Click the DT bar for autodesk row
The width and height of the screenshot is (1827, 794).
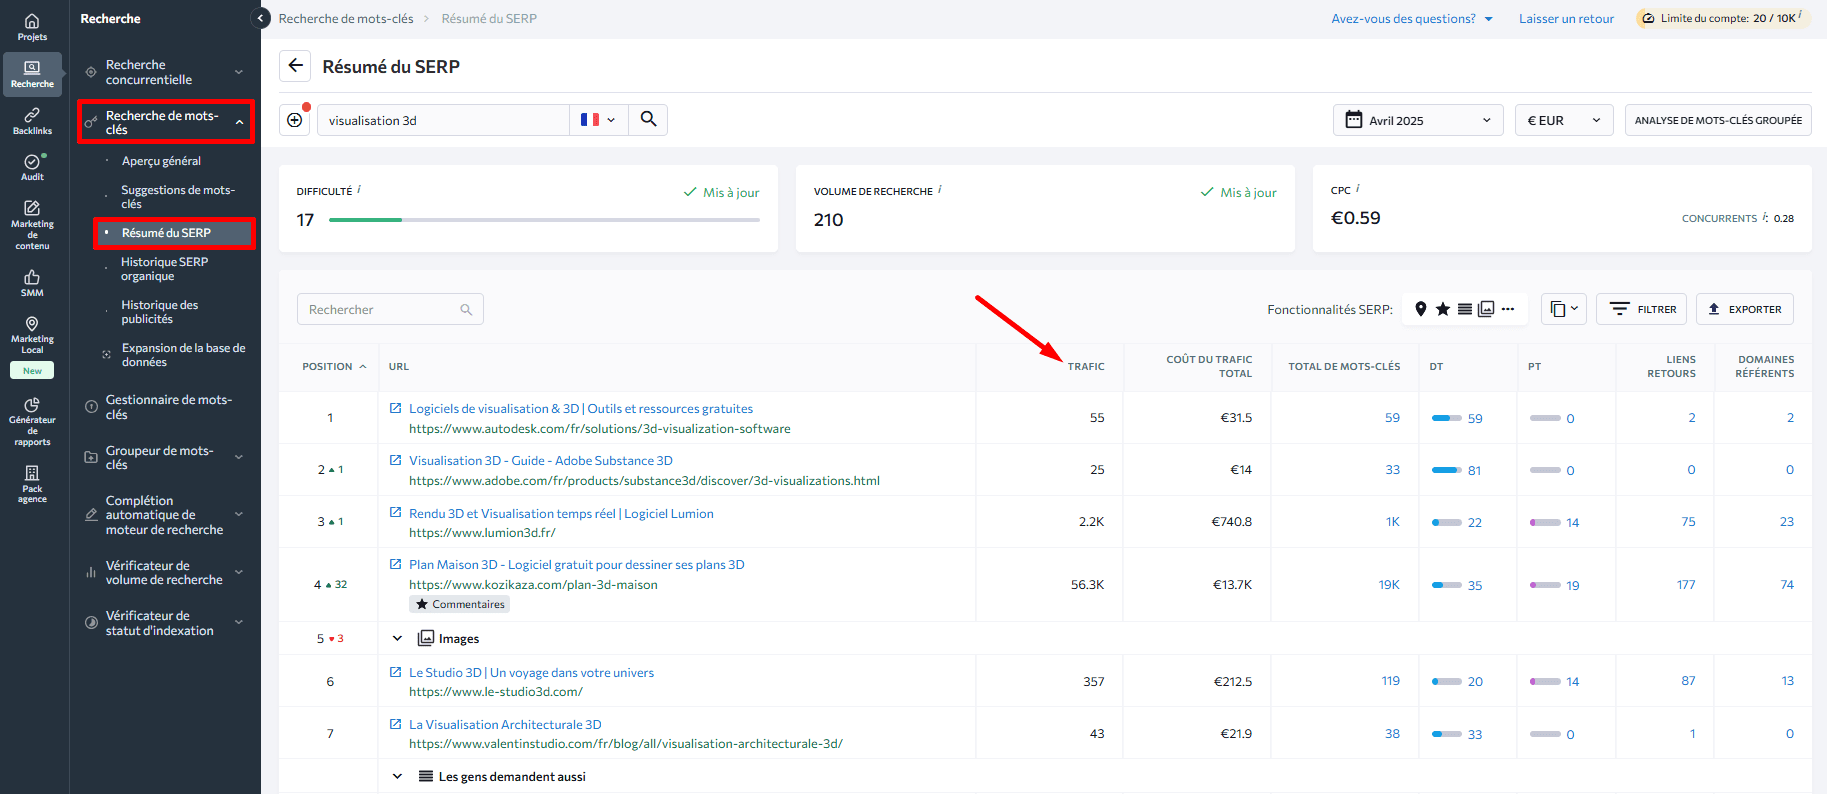(x=1447, y=418)
